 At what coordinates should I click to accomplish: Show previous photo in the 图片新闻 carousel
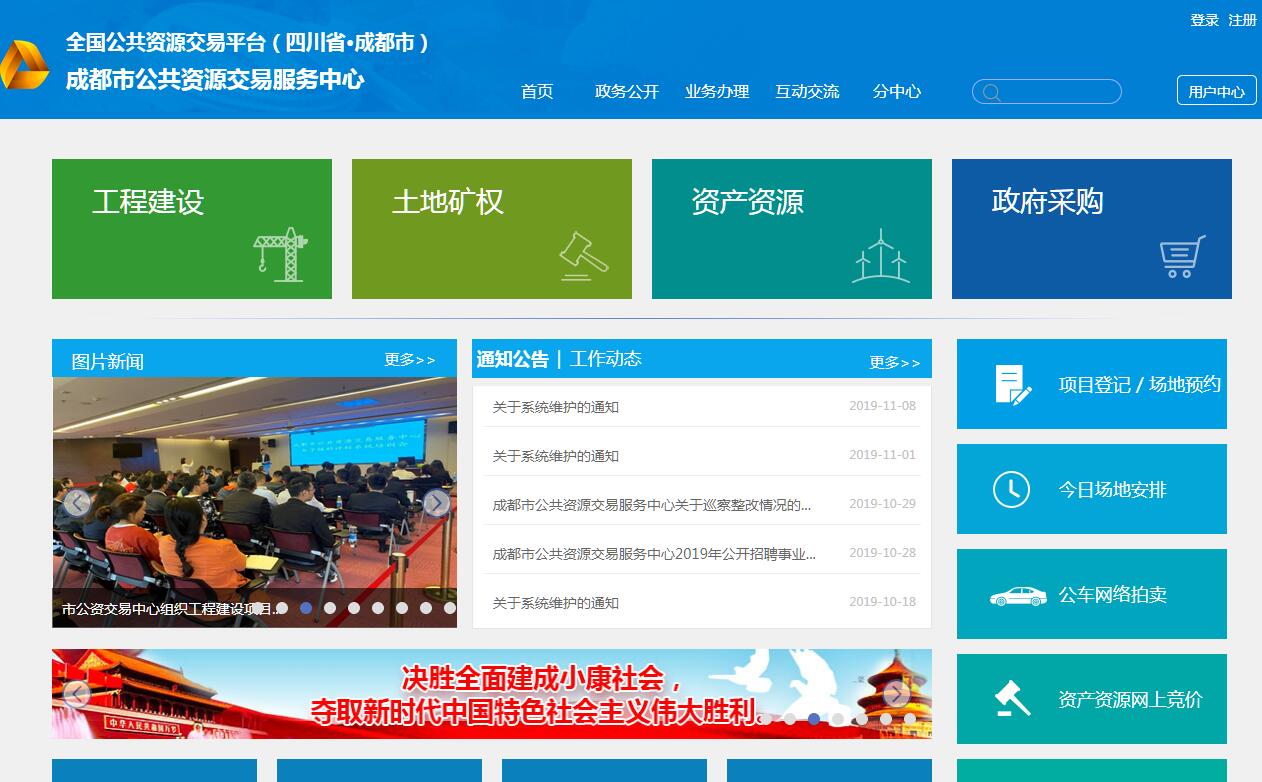[x=76, y=503]
